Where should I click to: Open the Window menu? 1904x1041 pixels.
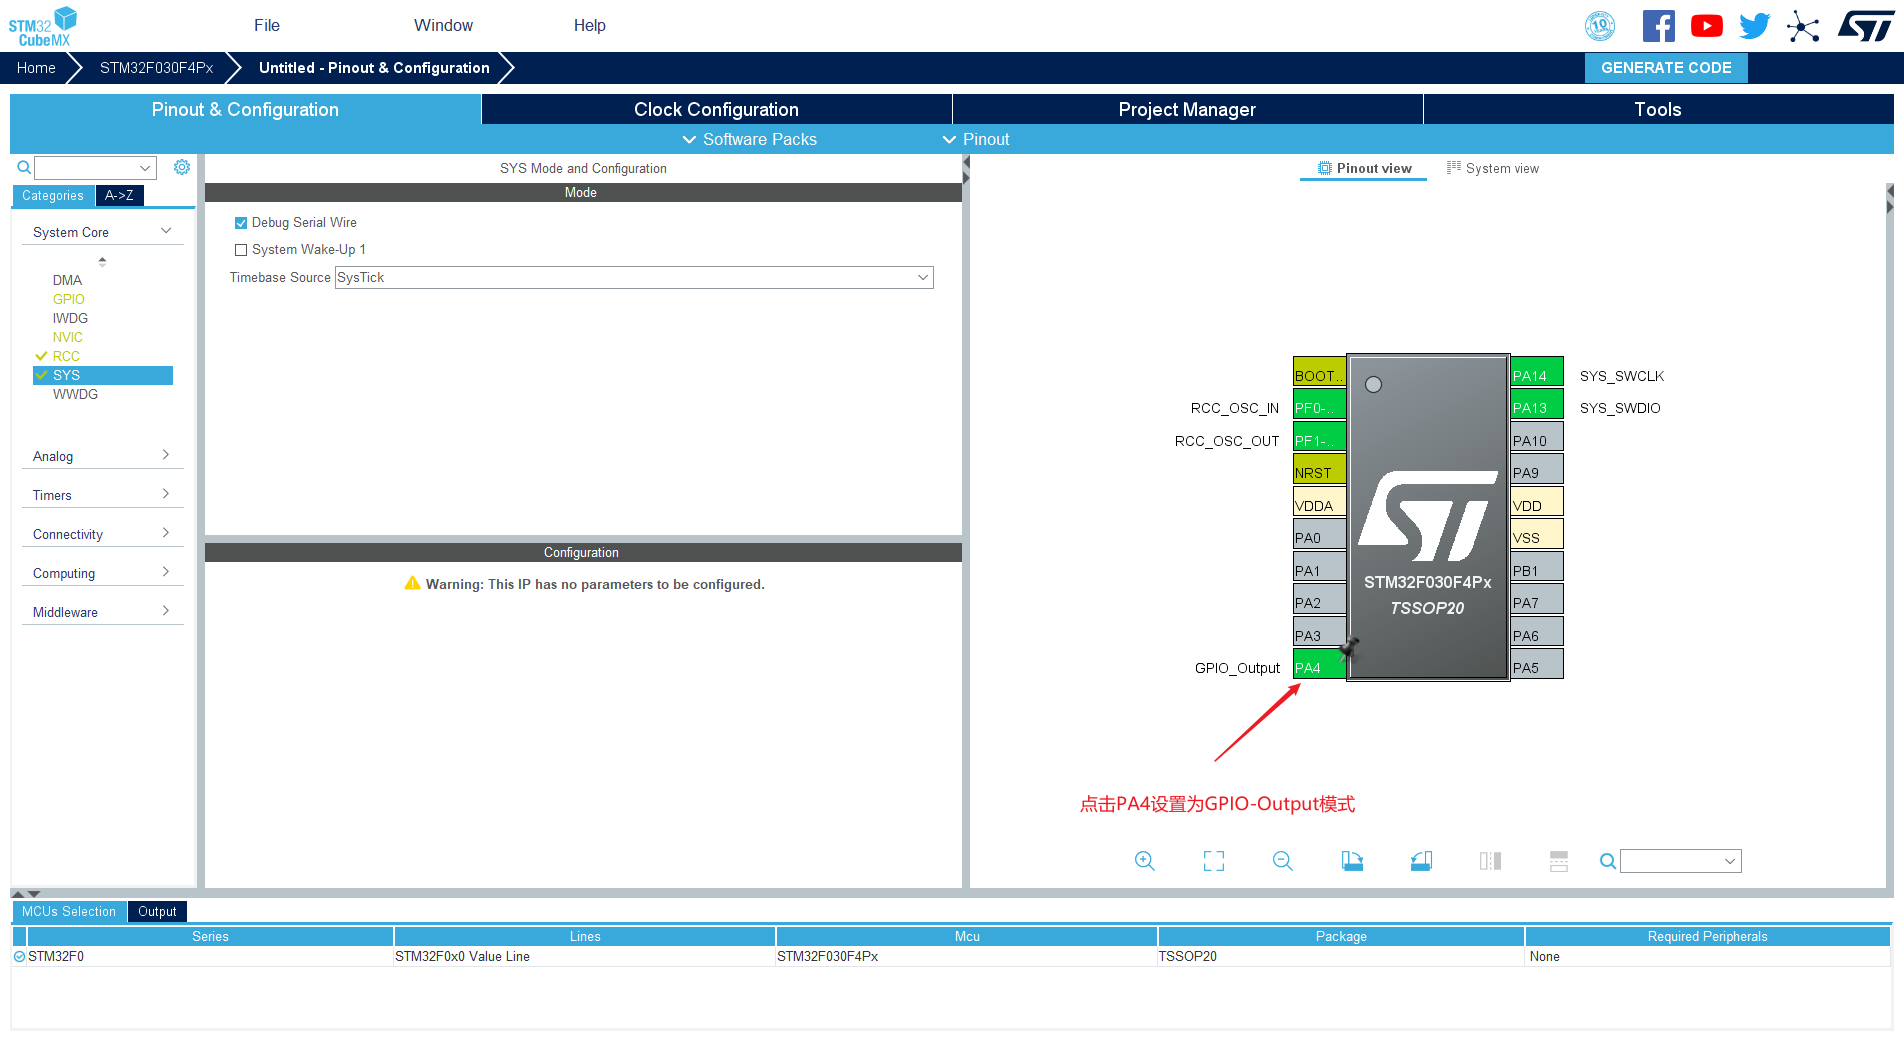pyautogui.click(x=443, y=25)
